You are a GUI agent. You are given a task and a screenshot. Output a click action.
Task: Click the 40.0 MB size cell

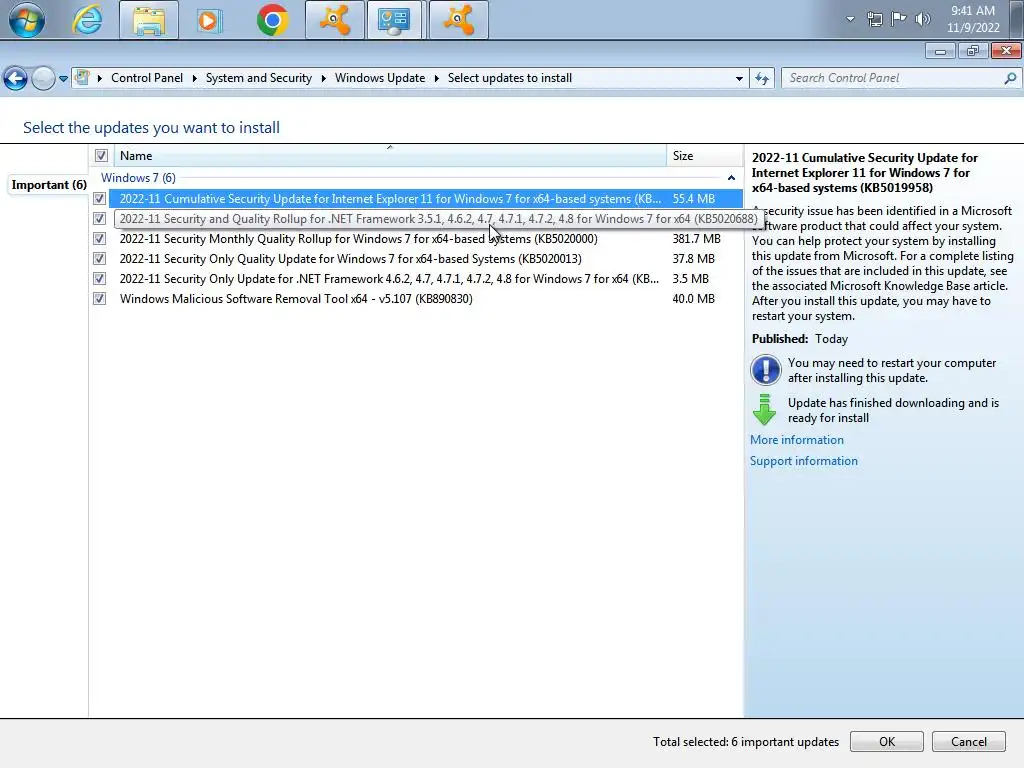click(x=694, y=298)
